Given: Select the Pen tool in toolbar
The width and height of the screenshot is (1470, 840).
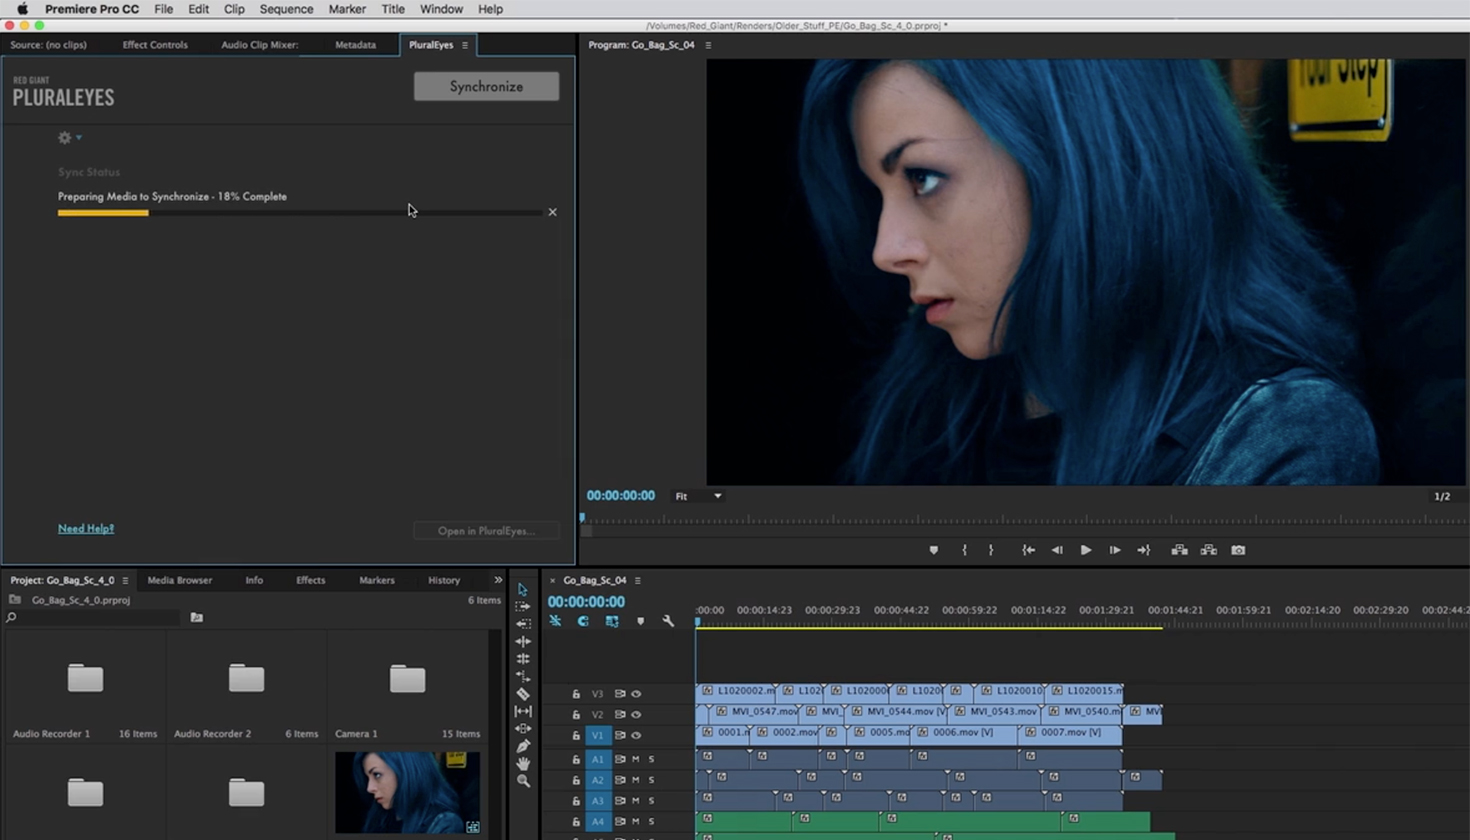Looking at the screenshot, I should tap(523, 746).
